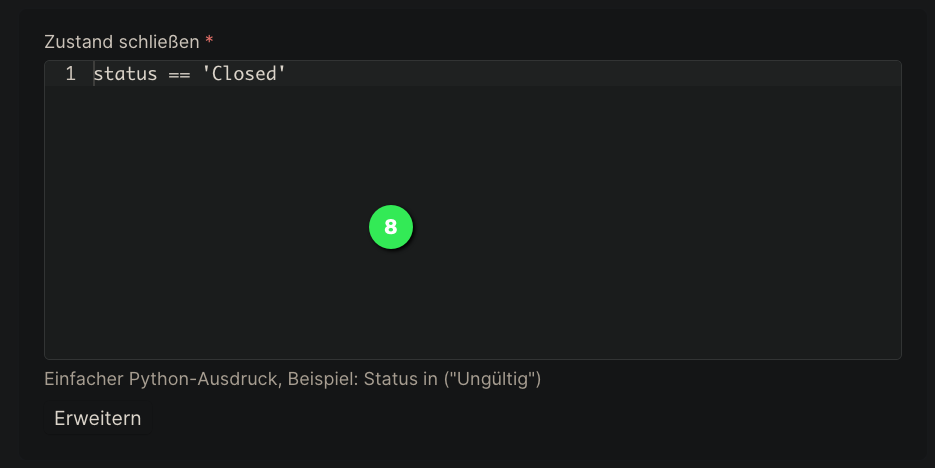Click the empty gutter area below line number 1
This screenshot has width=935, height=468.
(x=69, y=221)
